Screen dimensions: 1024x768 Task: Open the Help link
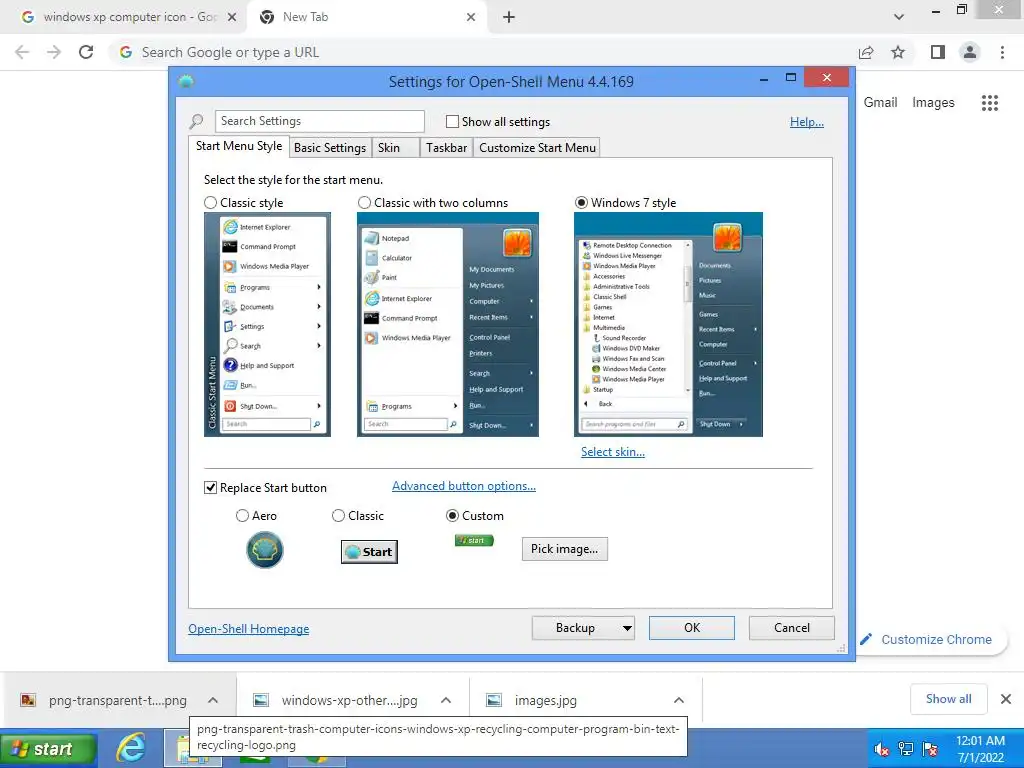pos(807,121)
